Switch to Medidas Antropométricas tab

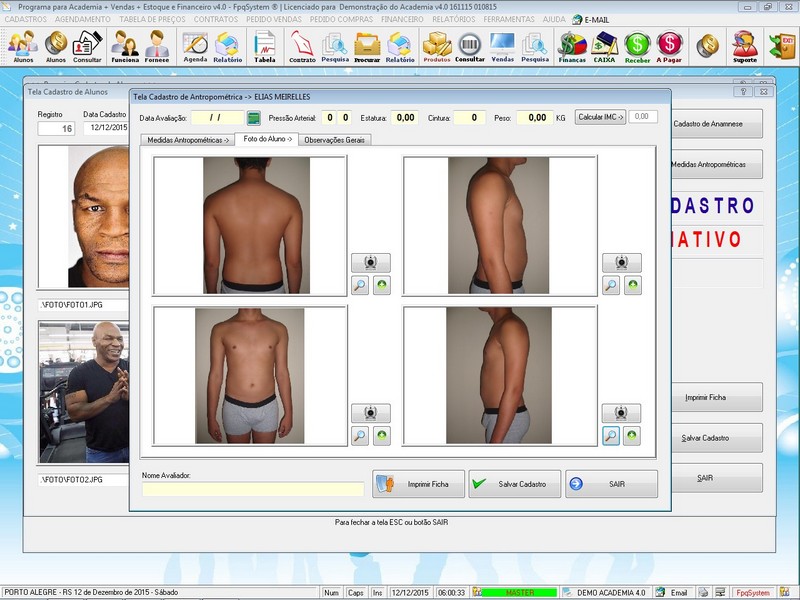pos(188,140)
